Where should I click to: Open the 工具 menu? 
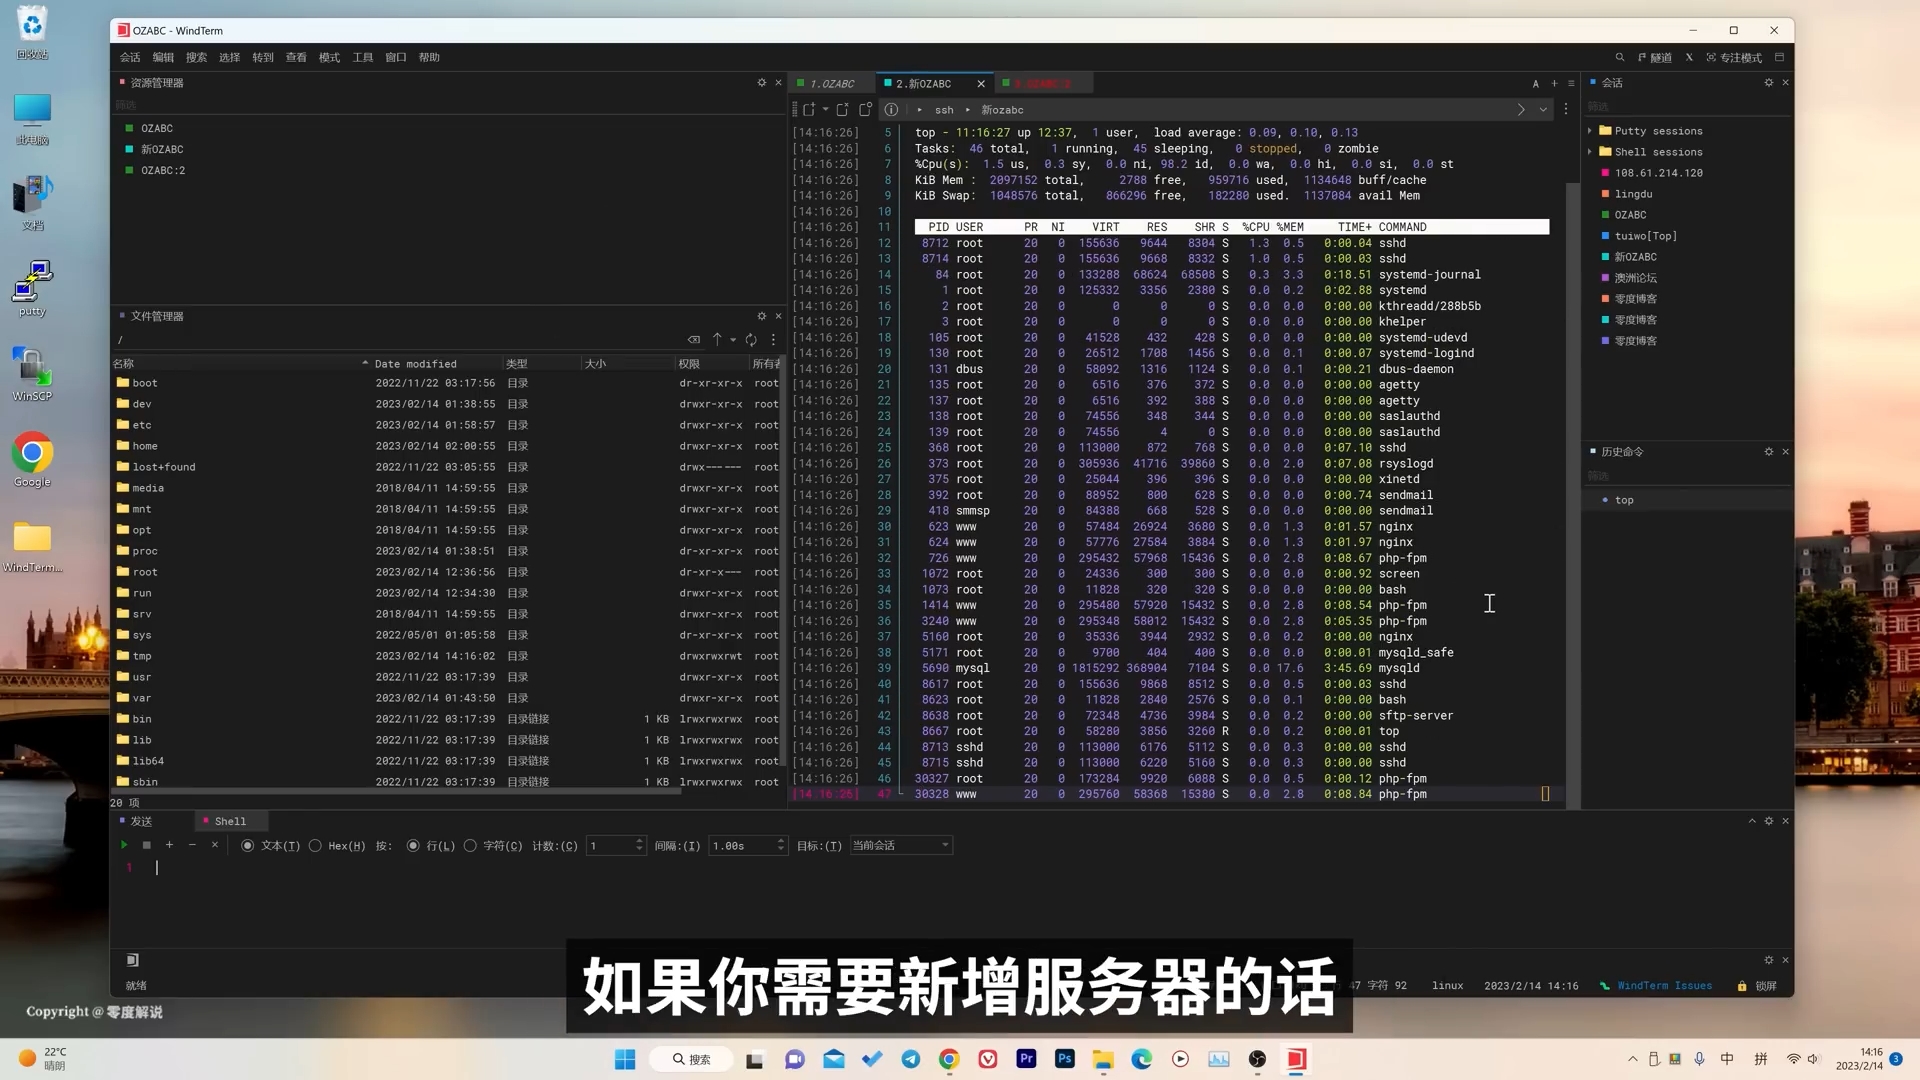coord(363,57)
